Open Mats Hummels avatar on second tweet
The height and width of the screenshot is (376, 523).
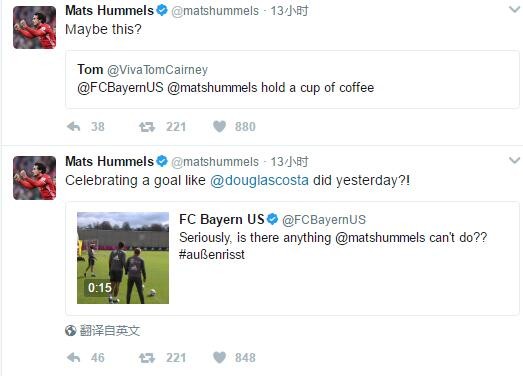[35, 178]
